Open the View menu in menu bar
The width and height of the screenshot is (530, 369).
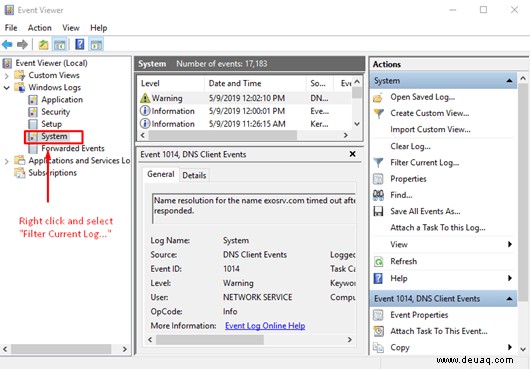click(71, 28)
